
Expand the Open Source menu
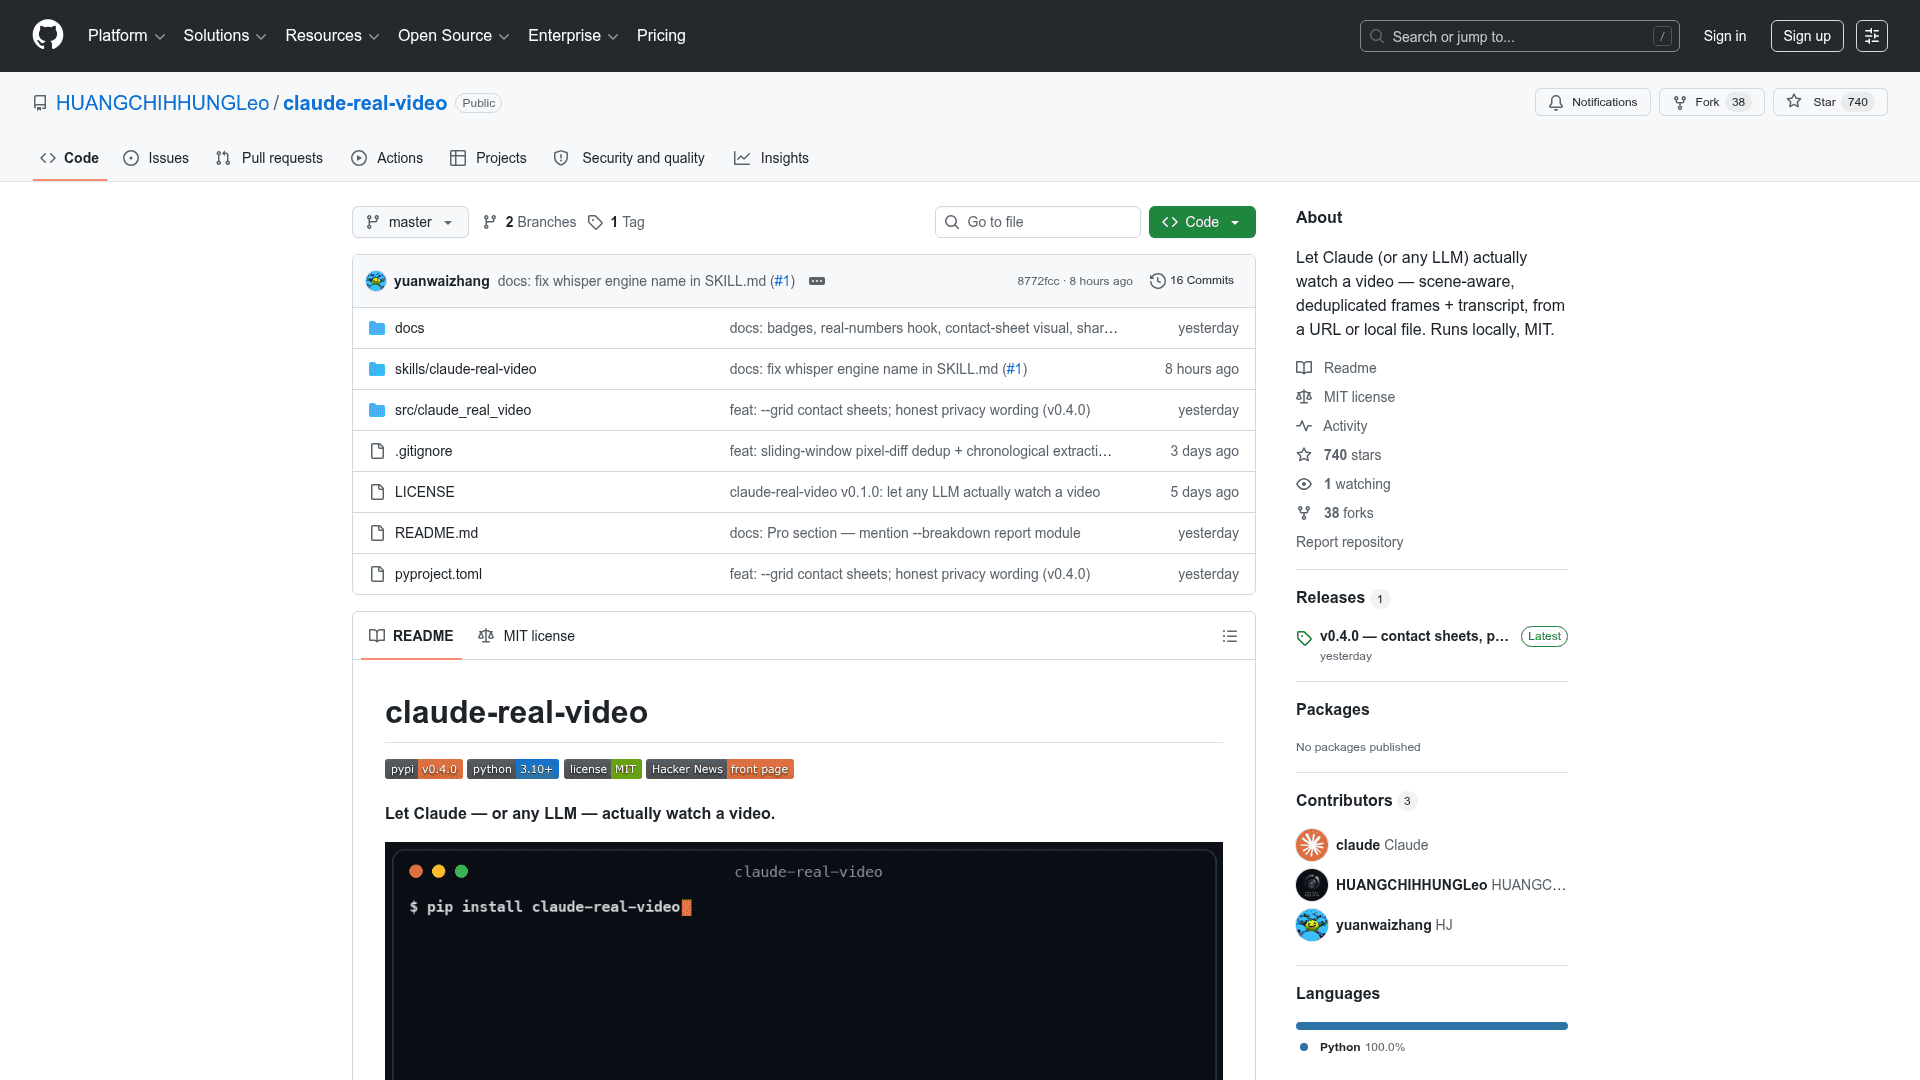tap(454, 36)
